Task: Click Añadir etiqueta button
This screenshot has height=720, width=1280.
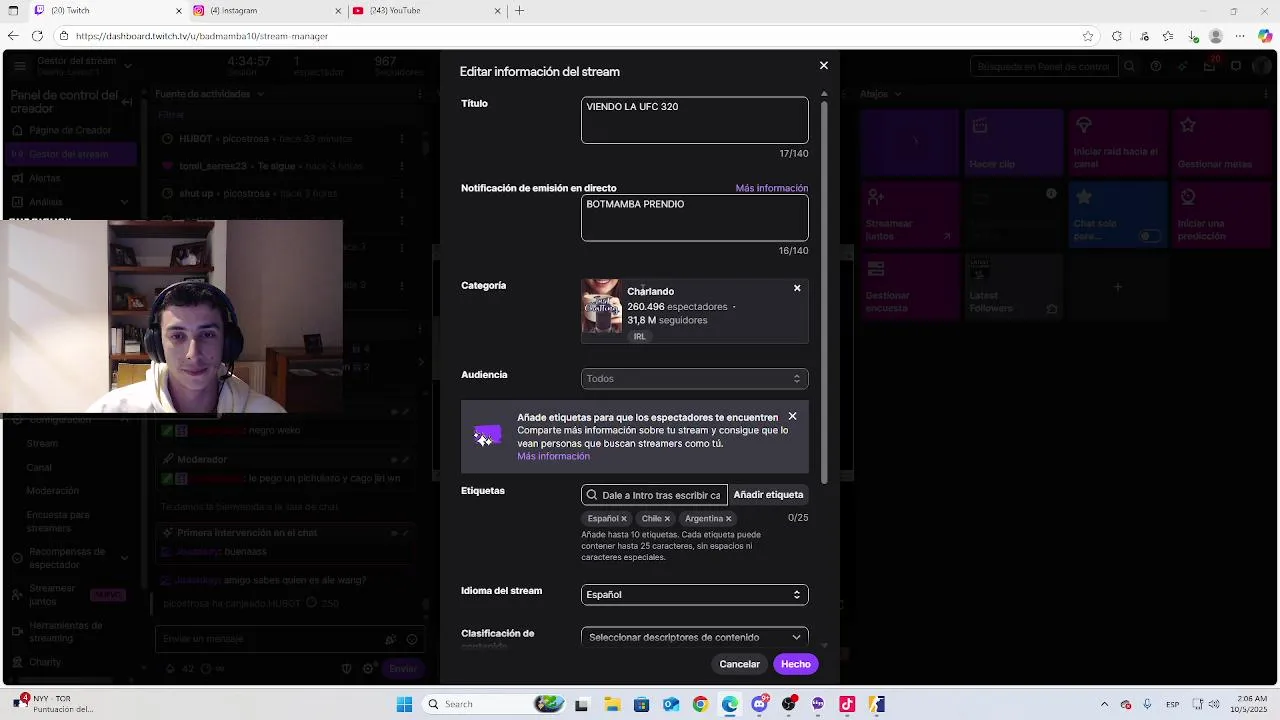Action: (768, 495)
